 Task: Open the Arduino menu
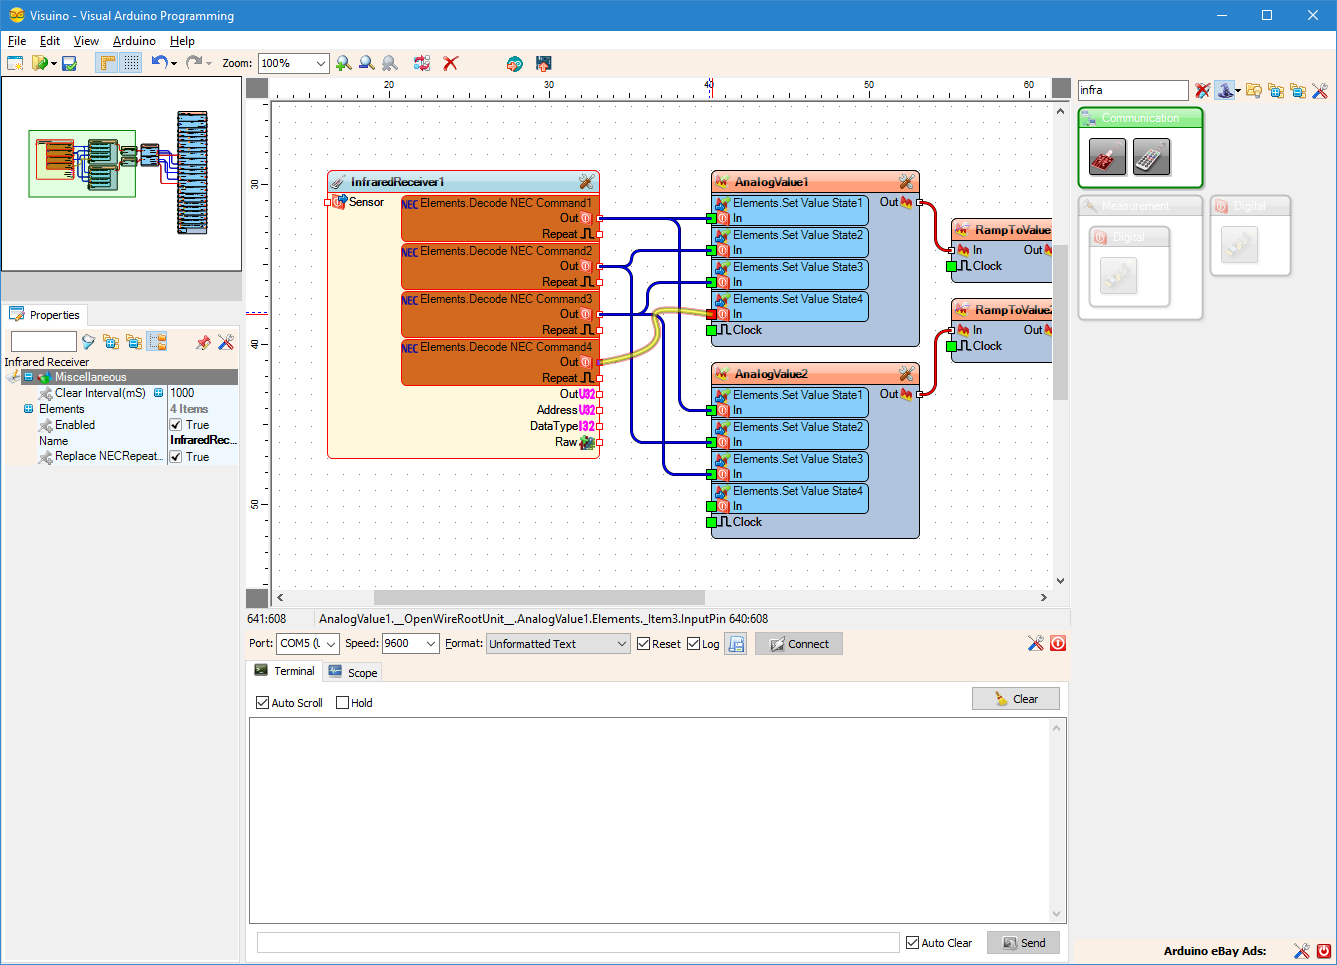pos(134,41)
